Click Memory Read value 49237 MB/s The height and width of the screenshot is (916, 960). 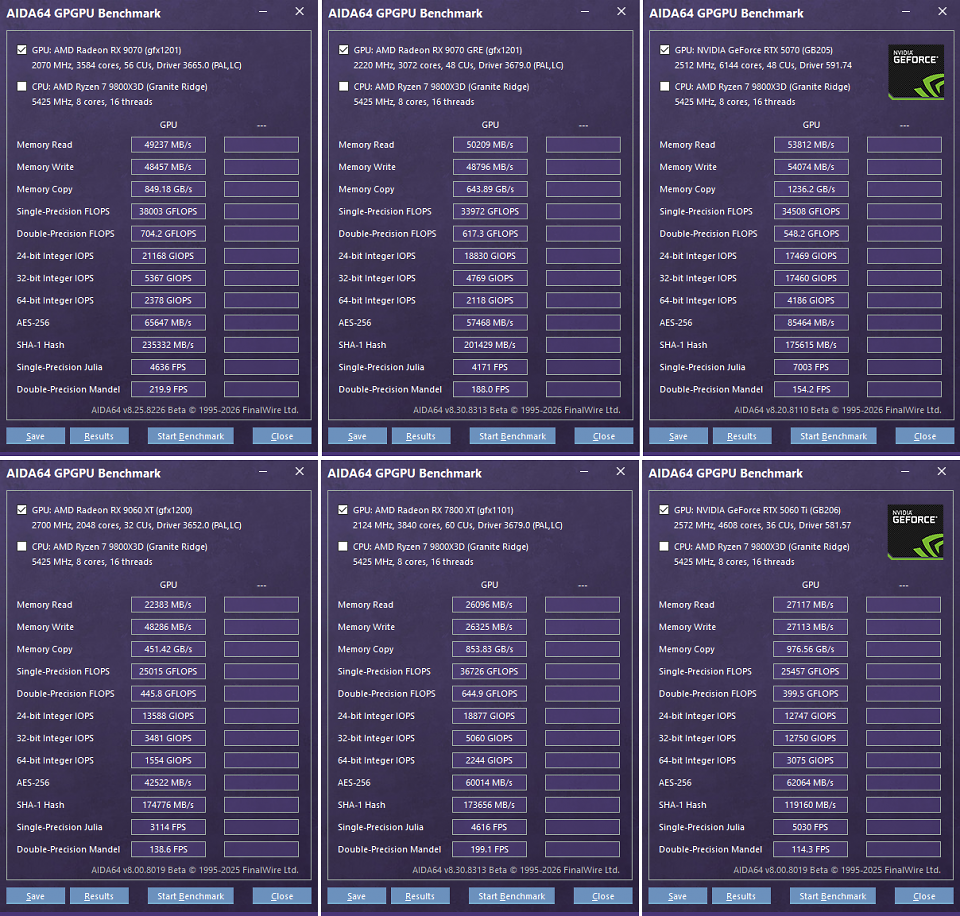168,145
